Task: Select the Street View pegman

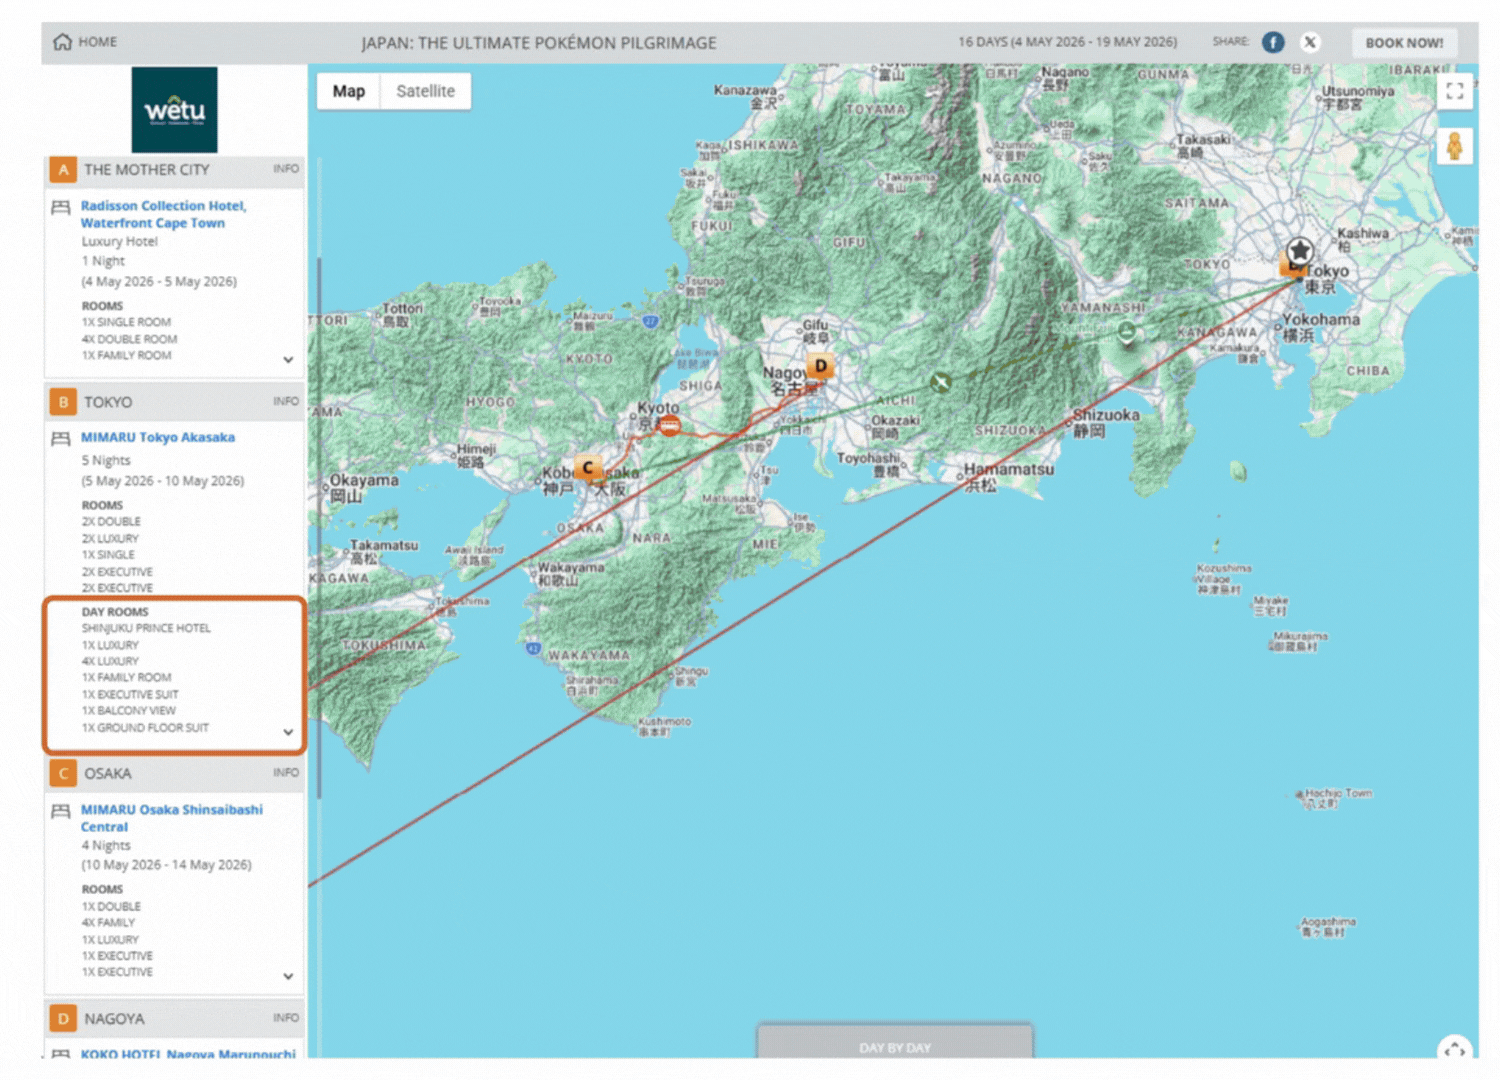Action: point(1455,146)
